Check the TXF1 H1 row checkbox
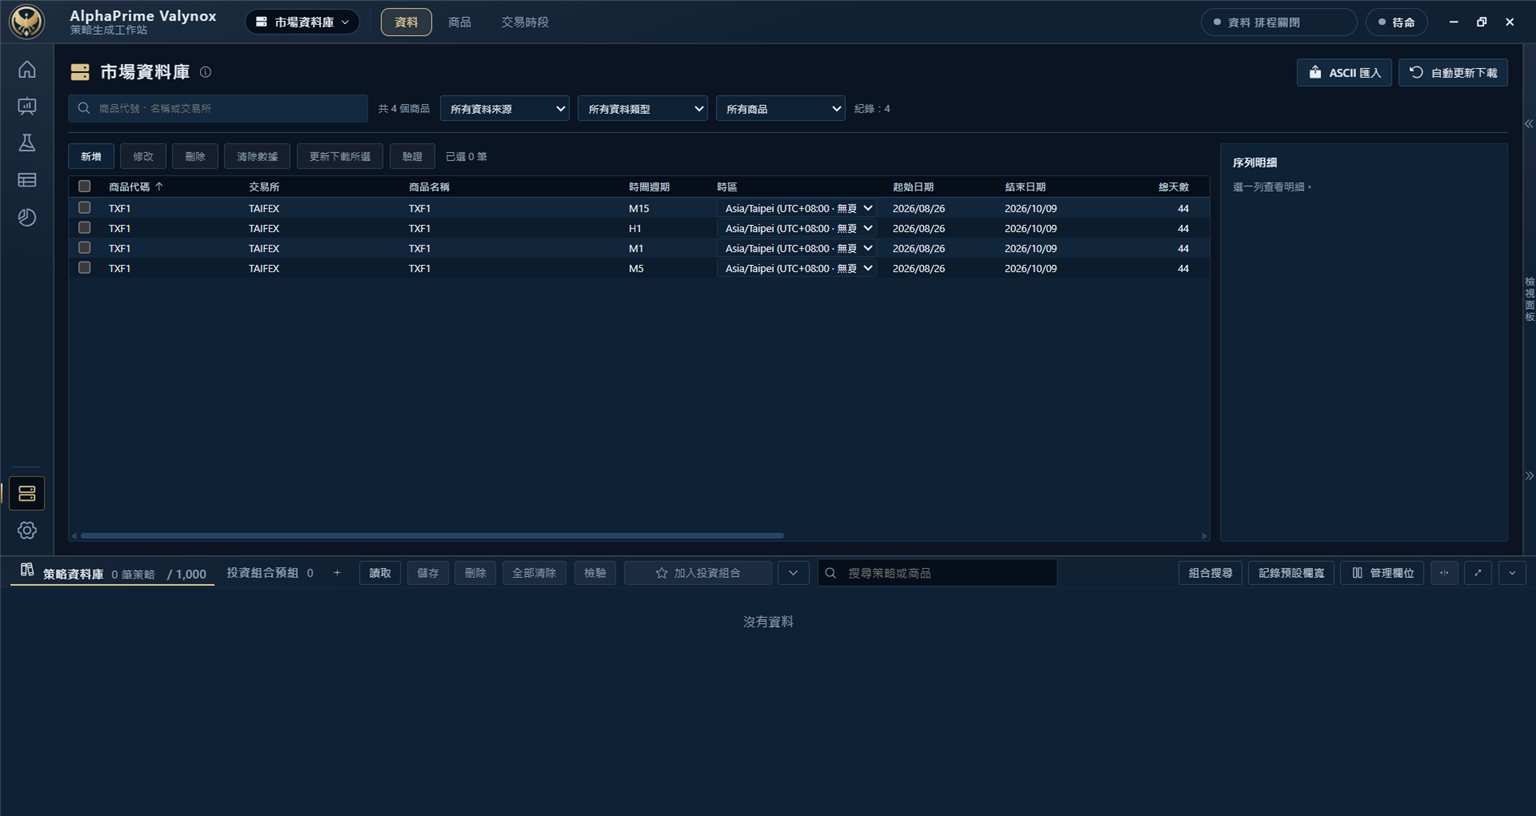The image size is (1536, 816). (x=85, y=228)
